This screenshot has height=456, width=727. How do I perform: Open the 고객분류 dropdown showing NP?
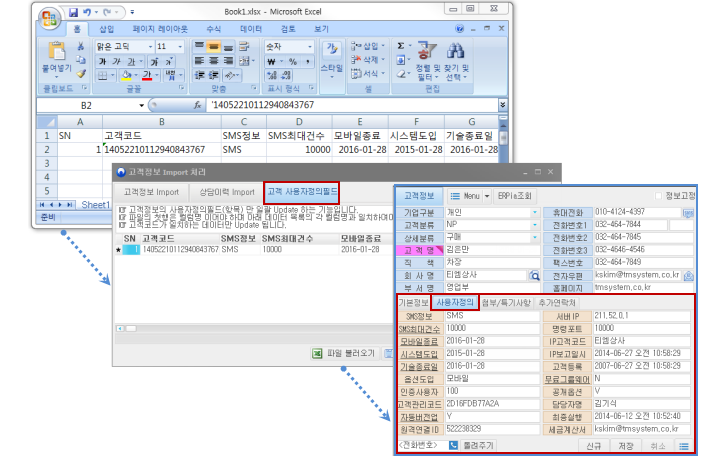point(535,225)
